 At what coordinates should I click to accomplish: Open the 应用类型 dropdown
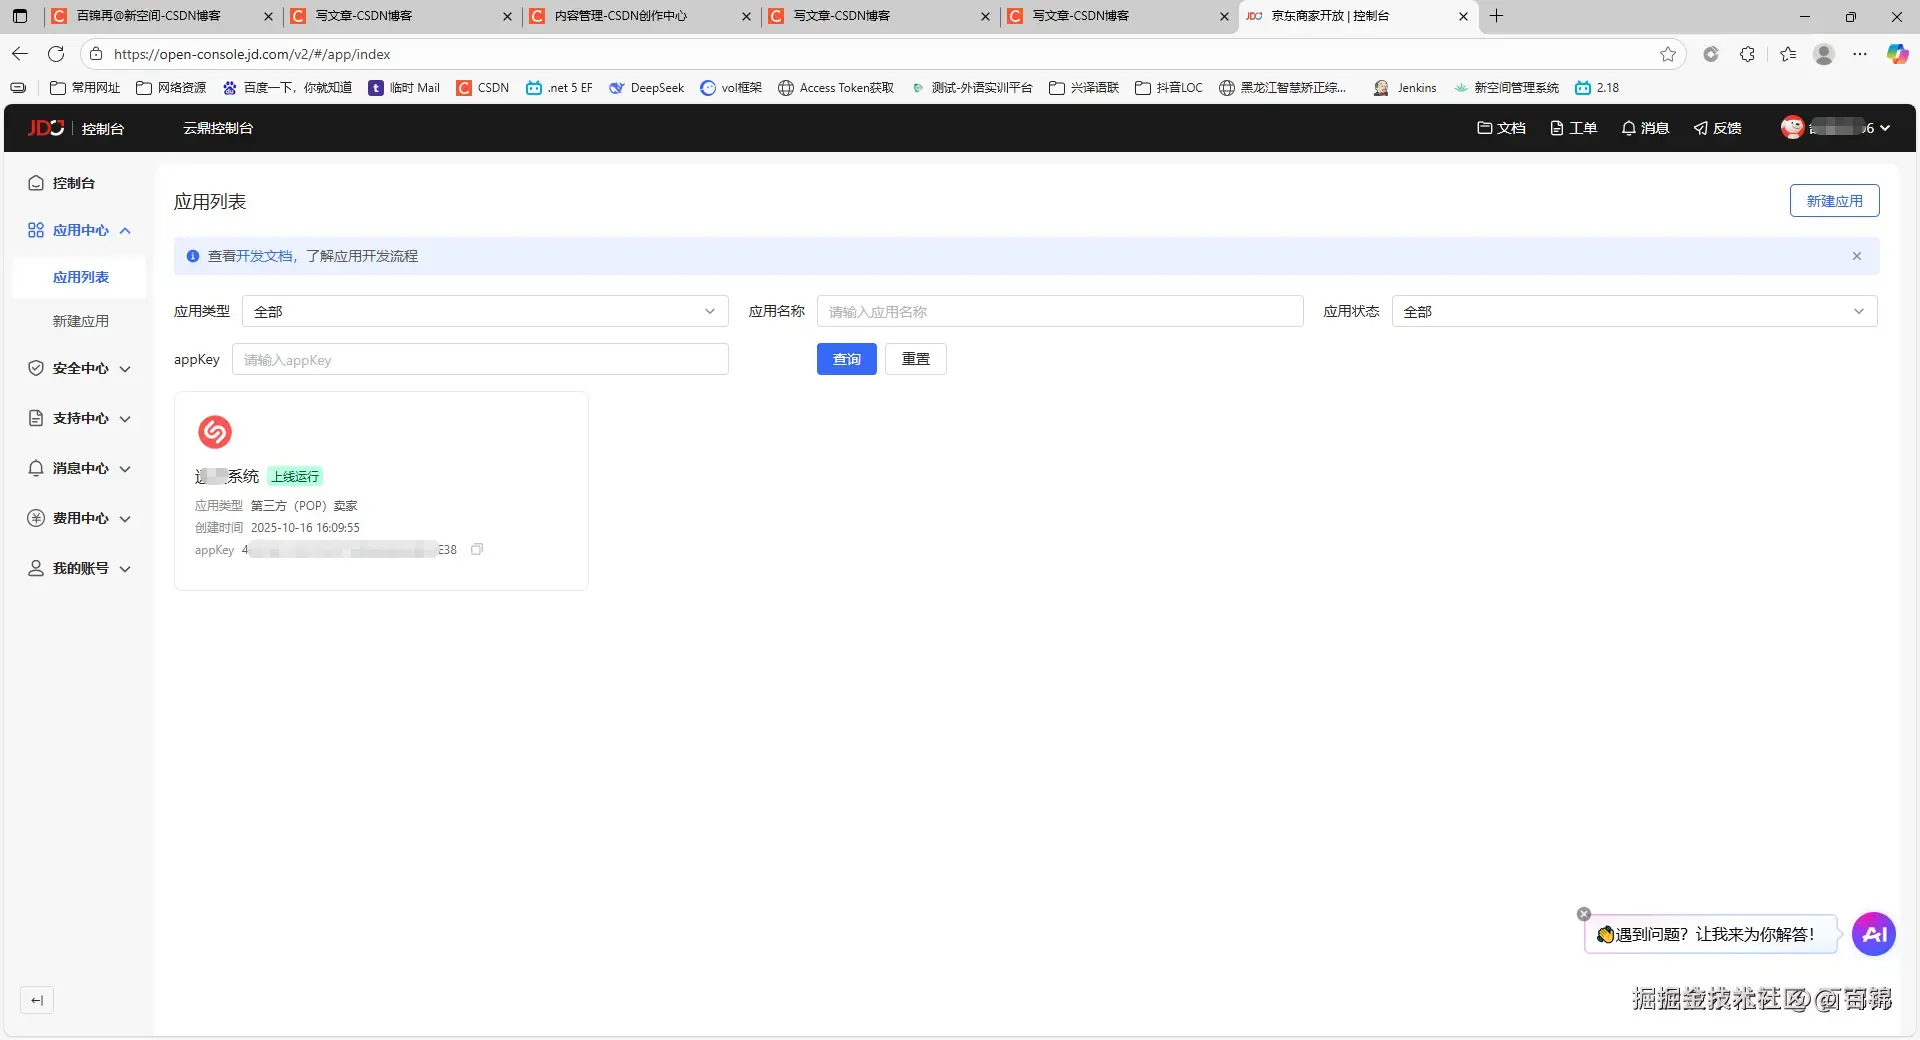coord(485,311)
